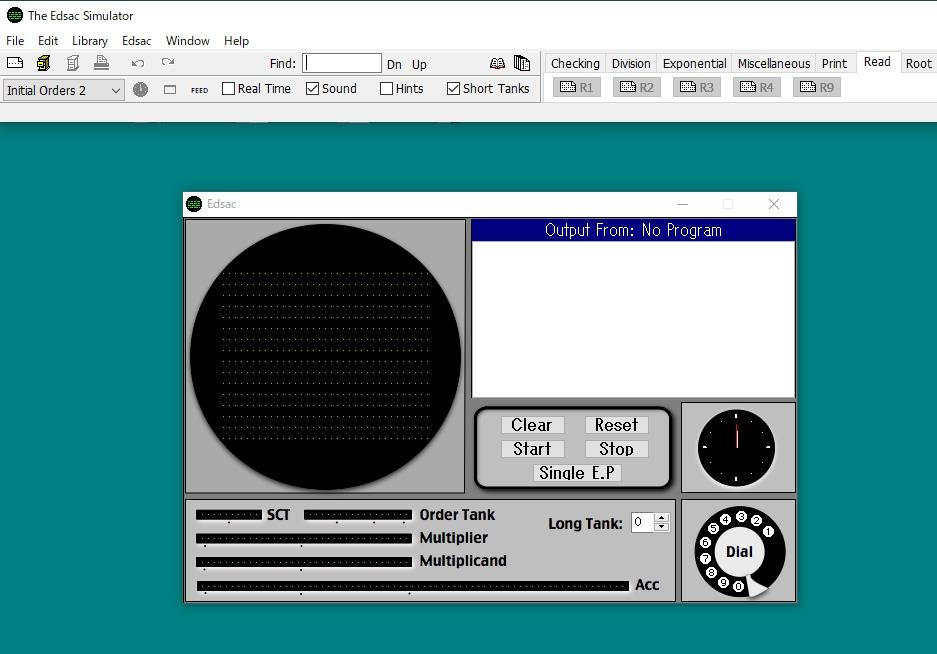This screenshot has width=937, height=654.
Task: Open the Help menu
Action: point(237,41)
